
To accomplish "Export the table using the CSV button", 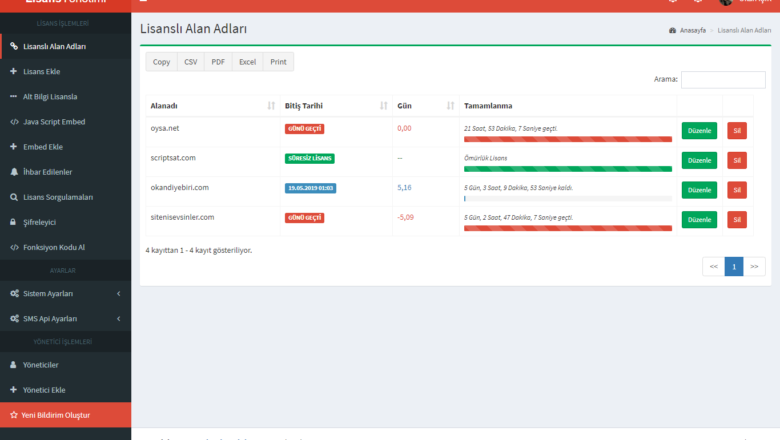I will [190, 62].
